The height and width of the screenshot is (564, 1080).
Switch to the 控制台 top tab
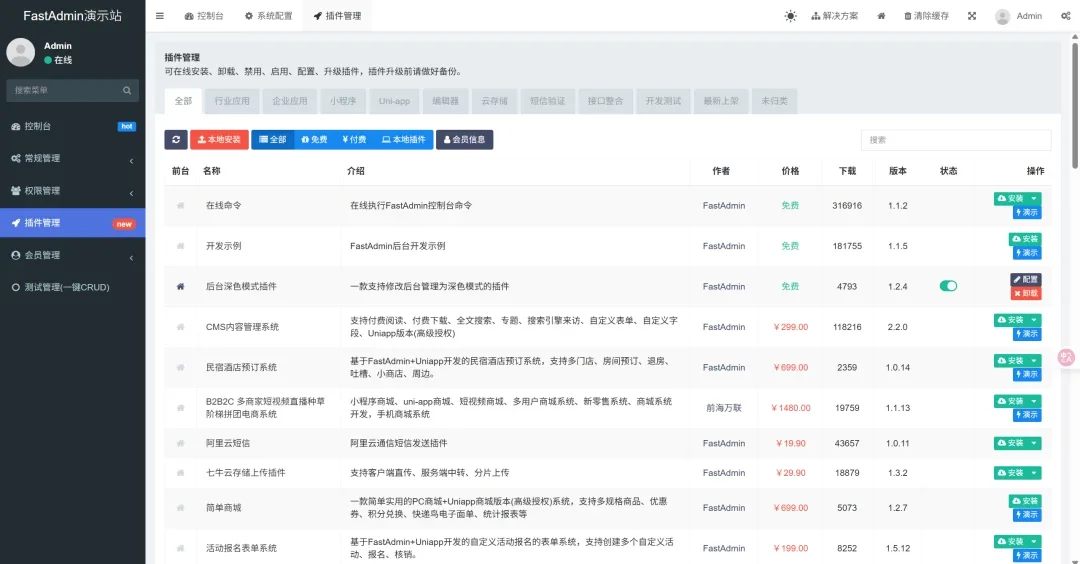pyautogui.click(x=204, y=16)
